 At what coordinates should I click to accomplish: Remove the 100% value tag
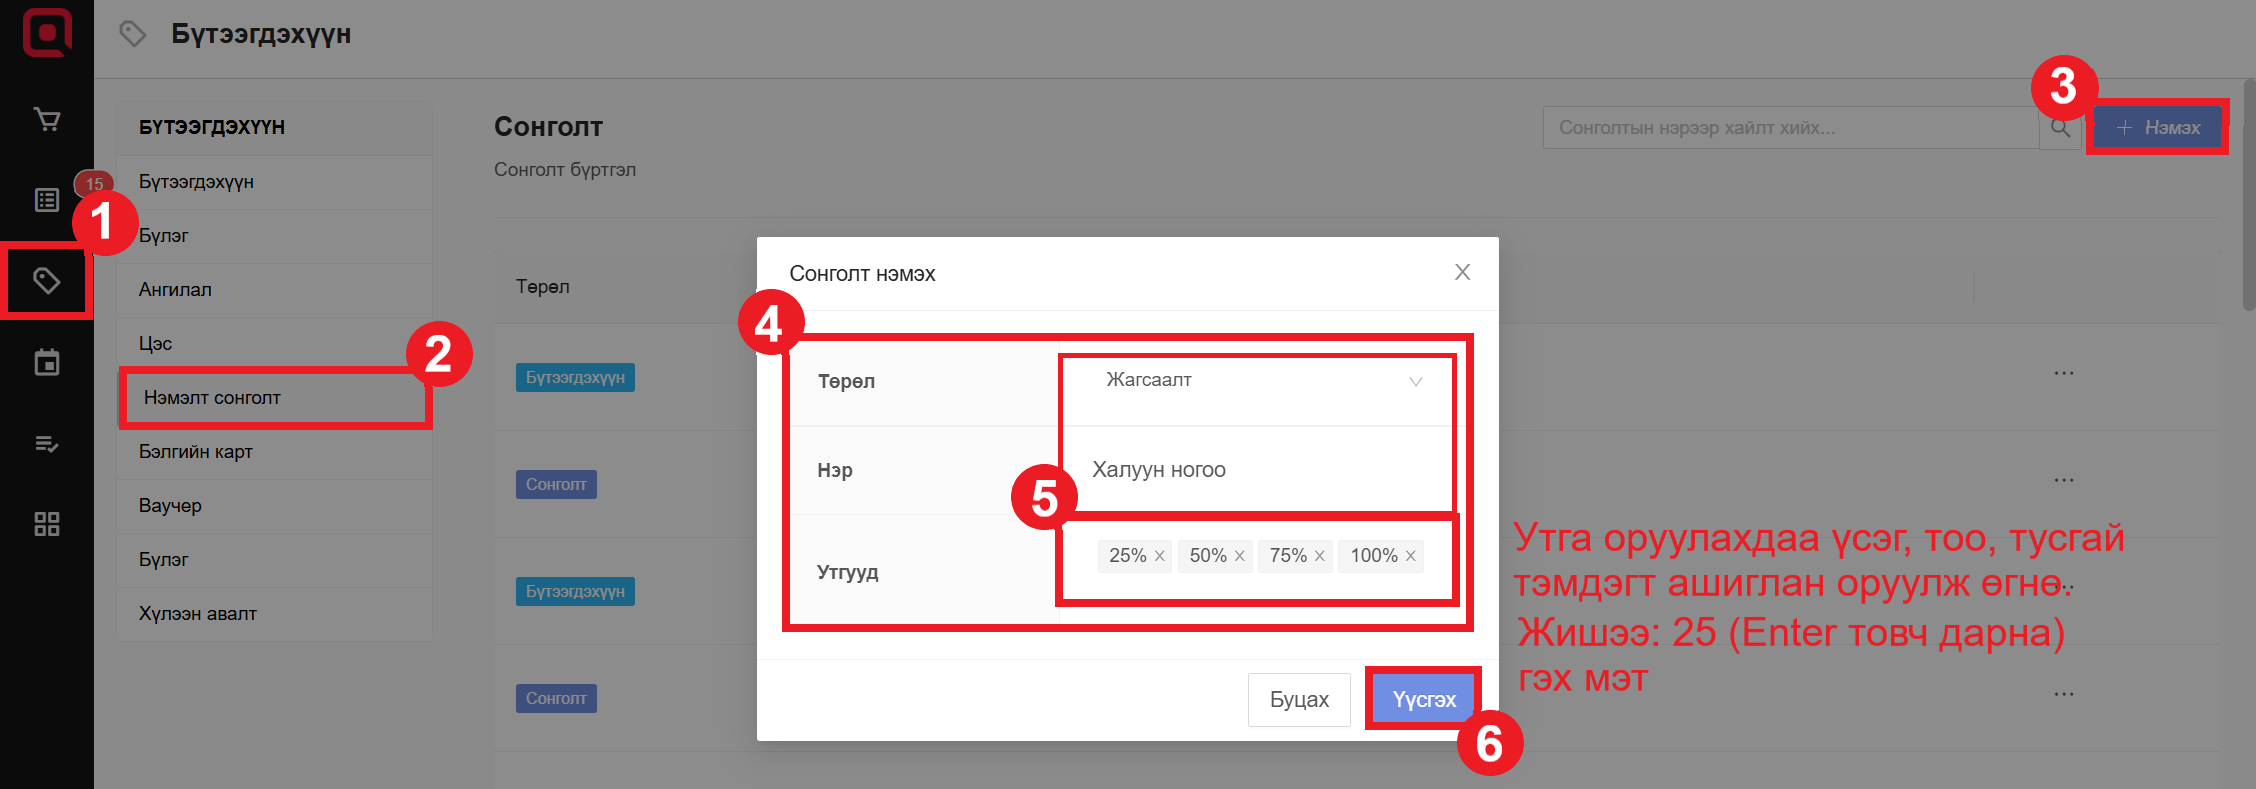(1411, 556)
